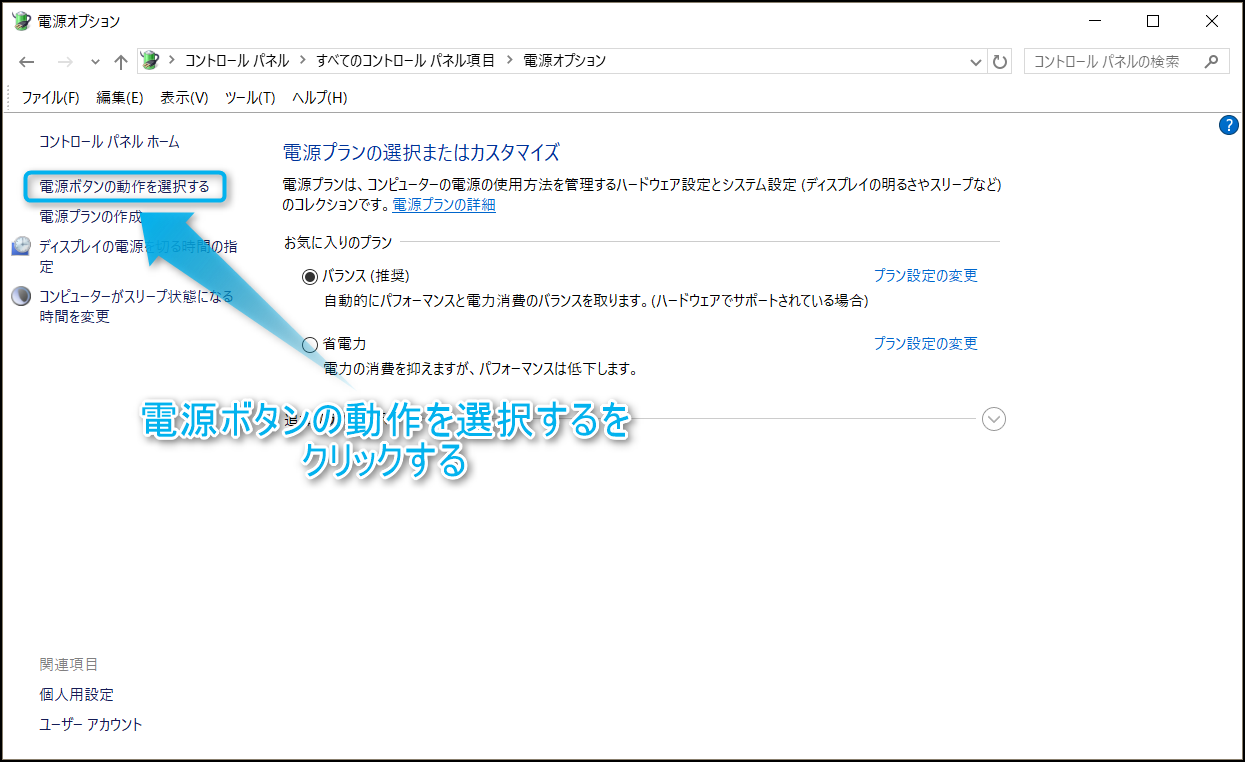Open 個人用設定 under related items
This screenshot has height=762, width=1245.
coord(76,694)
